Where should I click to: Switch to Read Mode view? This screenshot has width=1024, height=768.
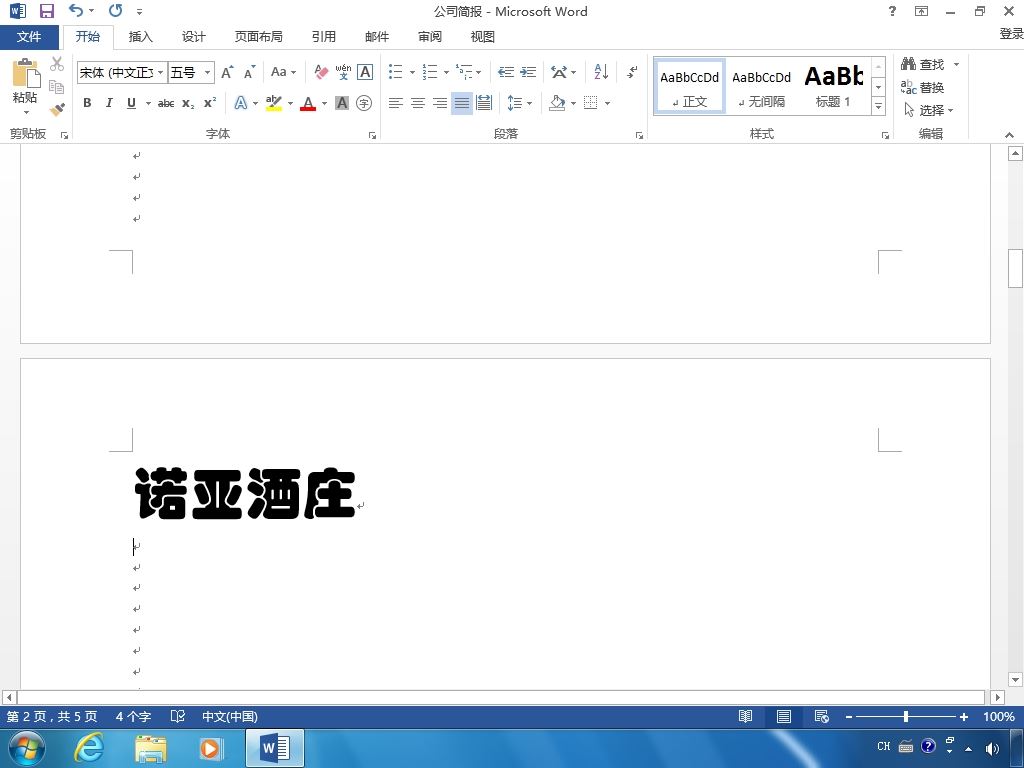(745, 716)
